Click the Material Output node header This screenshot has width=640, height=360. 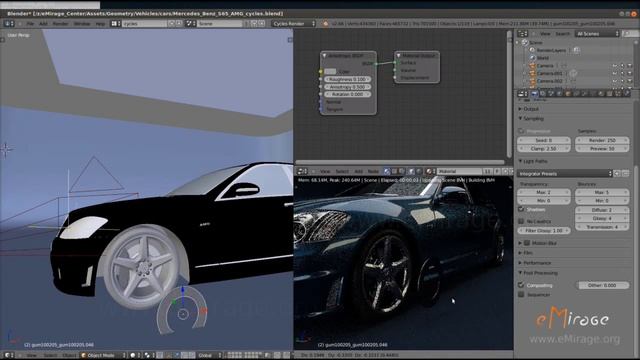point(417,55)
